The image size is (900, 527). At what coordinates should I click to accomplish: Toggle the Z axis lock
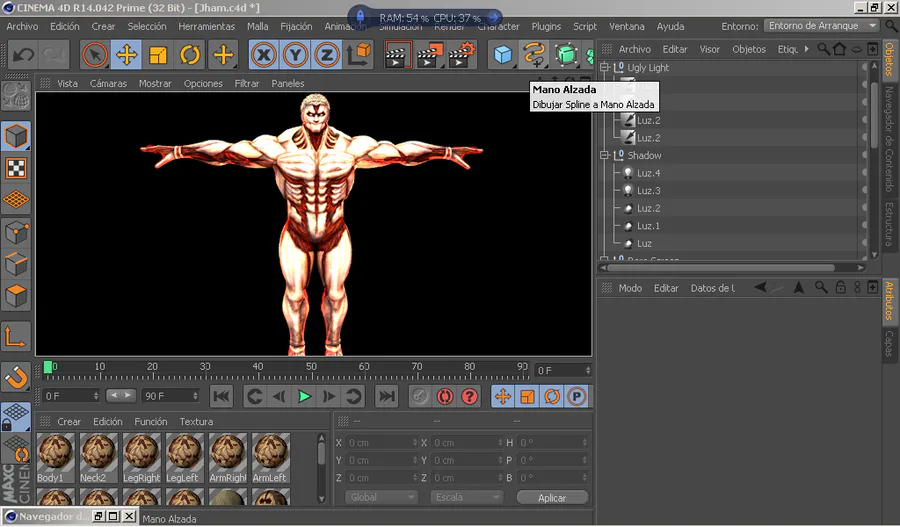tap(327, 55)
